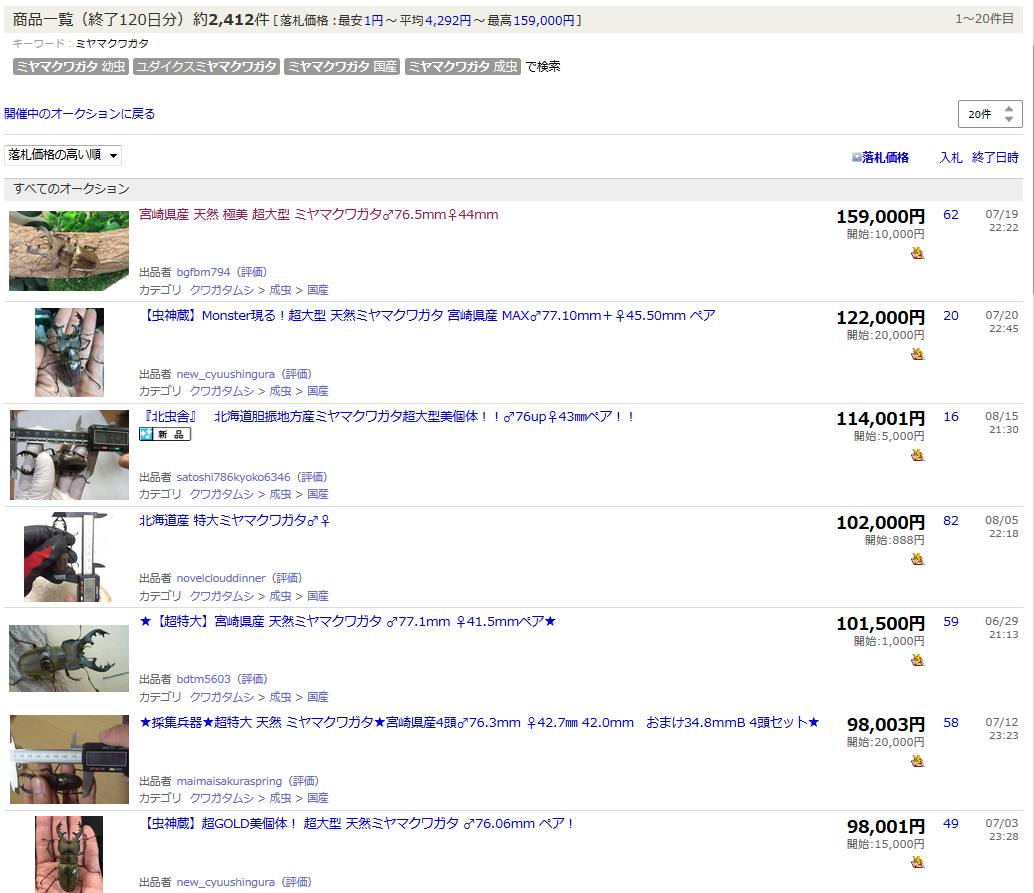1034x893 pixels.
Task: Click the hammer icon under the 114,001円 price
Action: pyautogui.click(x=917, y=455)
